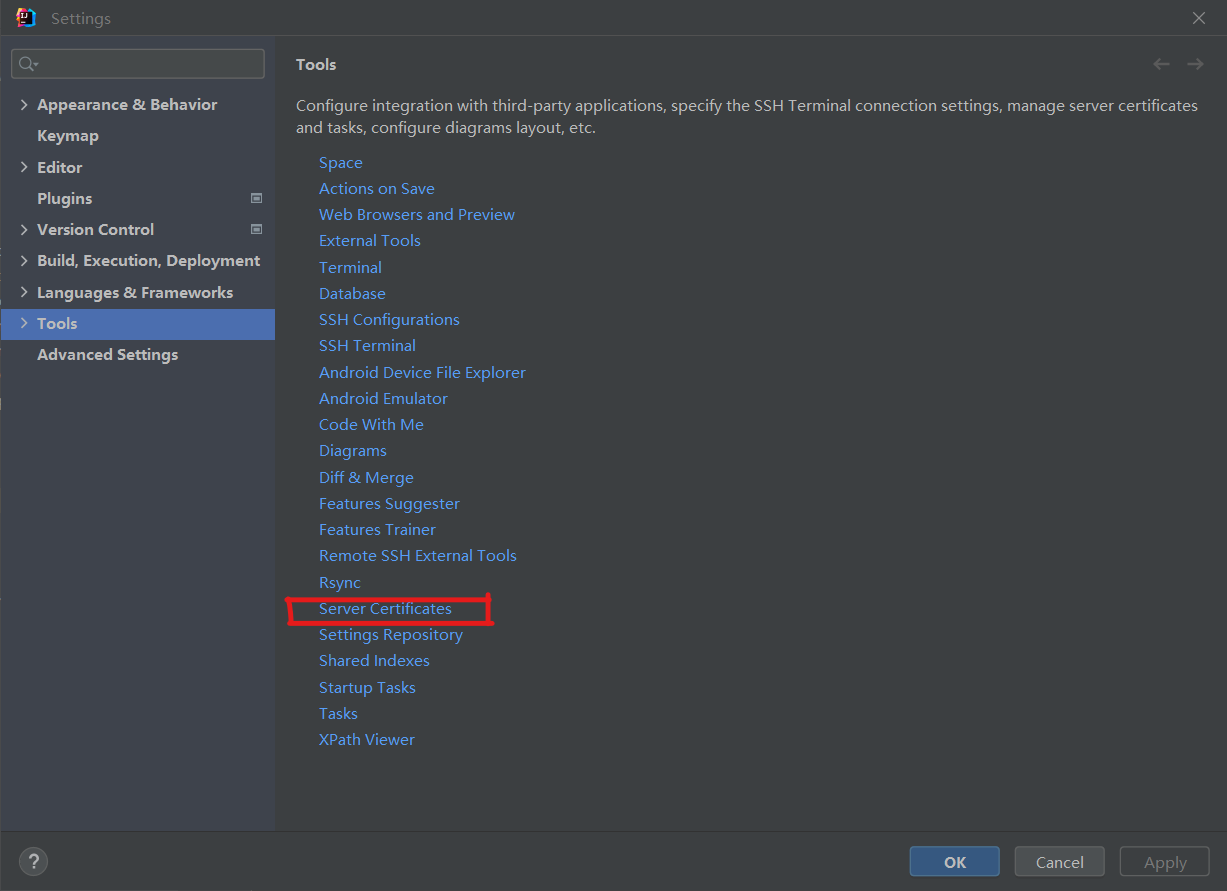Select Build, Execution, Deployment label
This screenshot has height=891, width=1227.
(149, 261)
